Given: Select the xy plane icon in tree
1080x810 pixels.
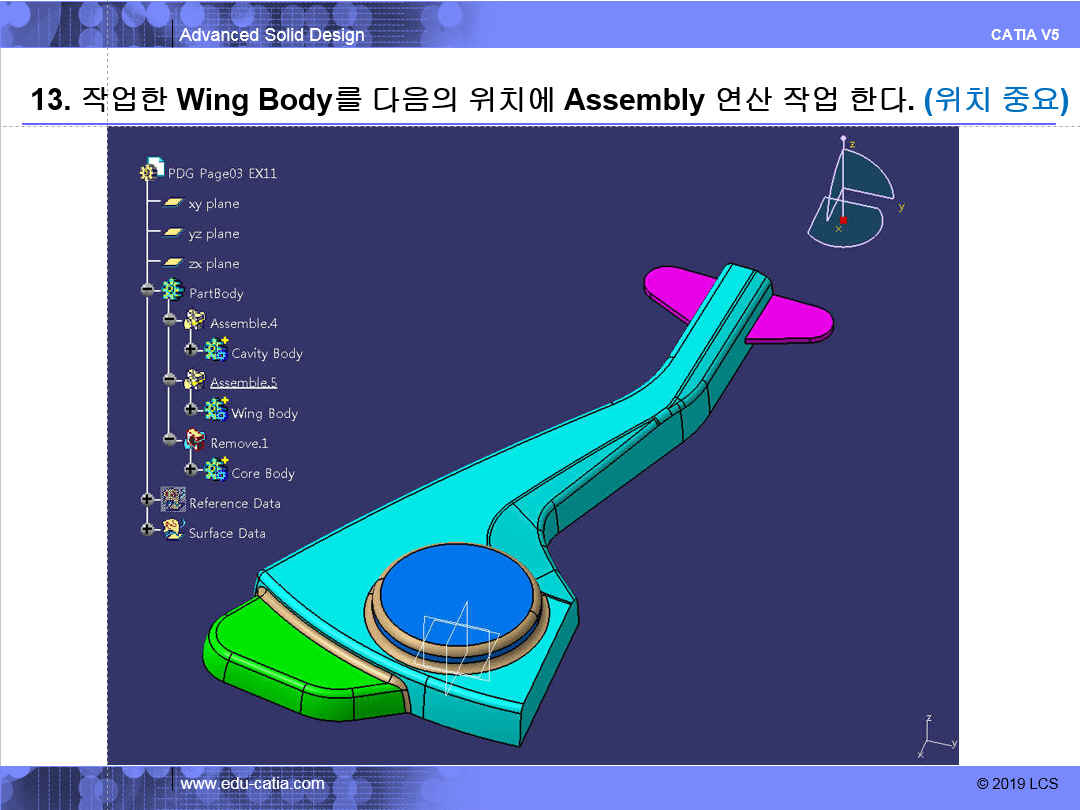Looking at the screenshot, I should 173,203.
